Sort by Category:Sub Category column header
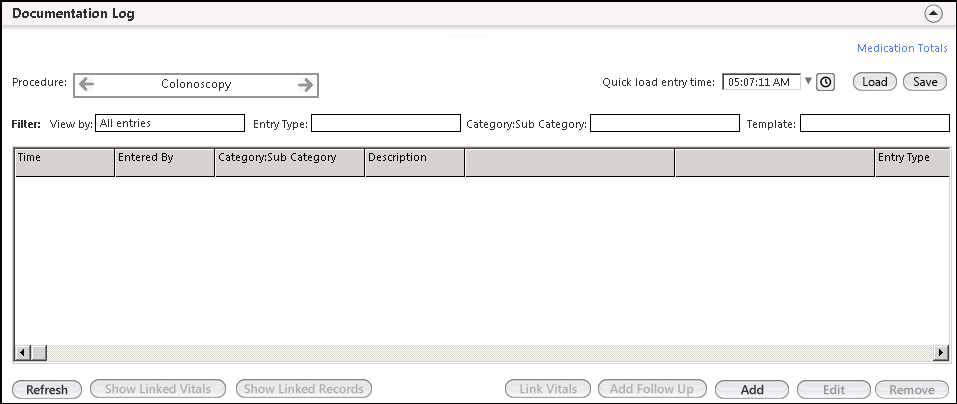The height and width of the screenshot is (404, 957). pyautogui.click(x=290, y=162)
